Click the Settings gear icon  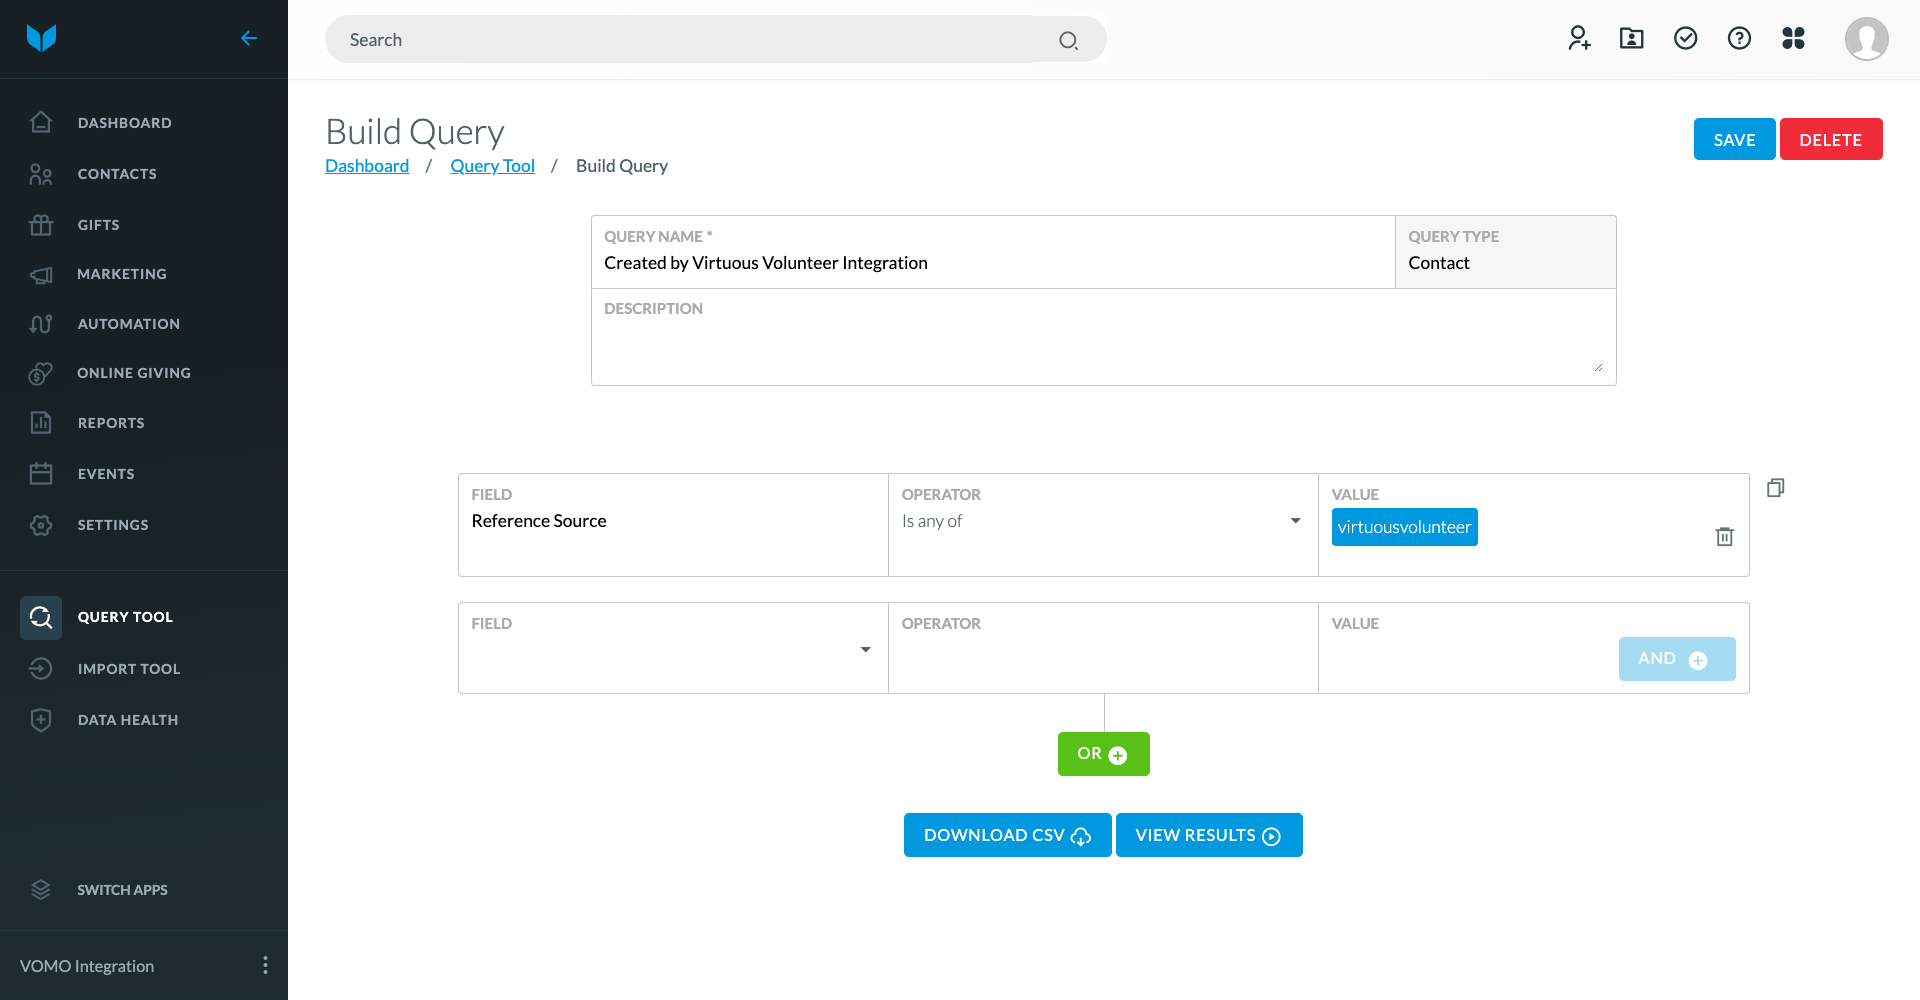pyautogui.click(x=41, y=525)
